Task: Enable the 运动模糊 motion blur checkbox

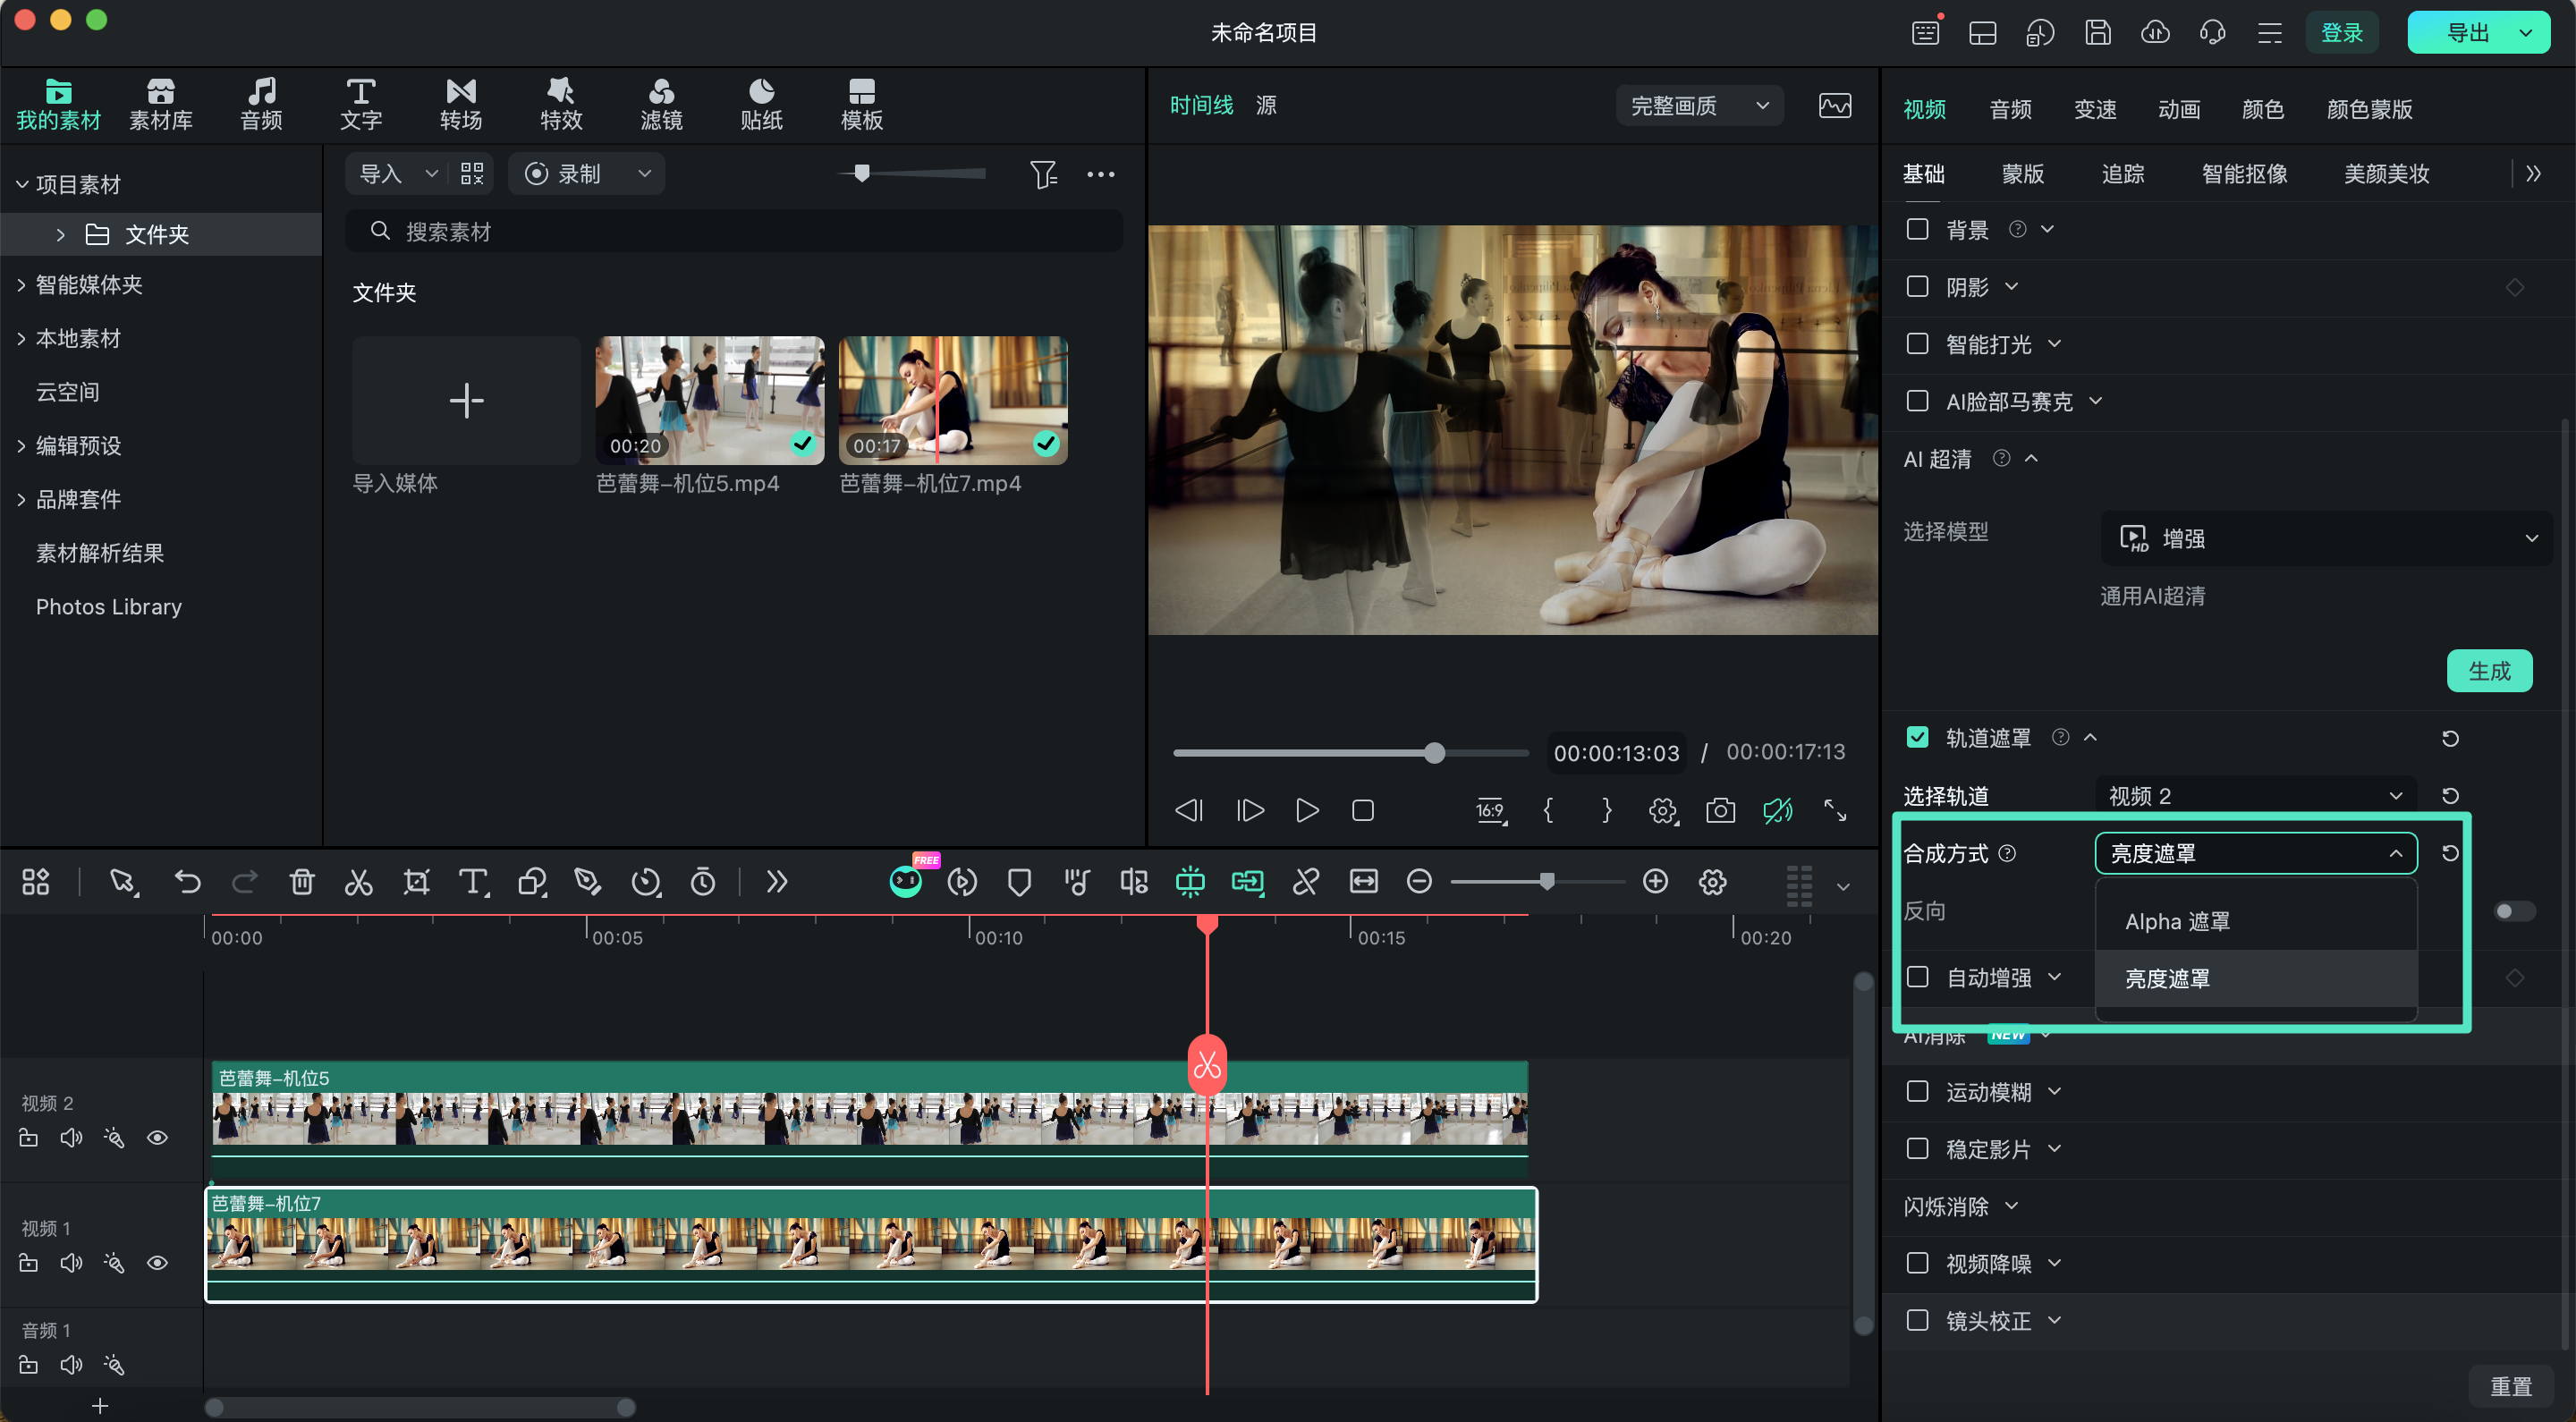Action: (1917, 1091)
